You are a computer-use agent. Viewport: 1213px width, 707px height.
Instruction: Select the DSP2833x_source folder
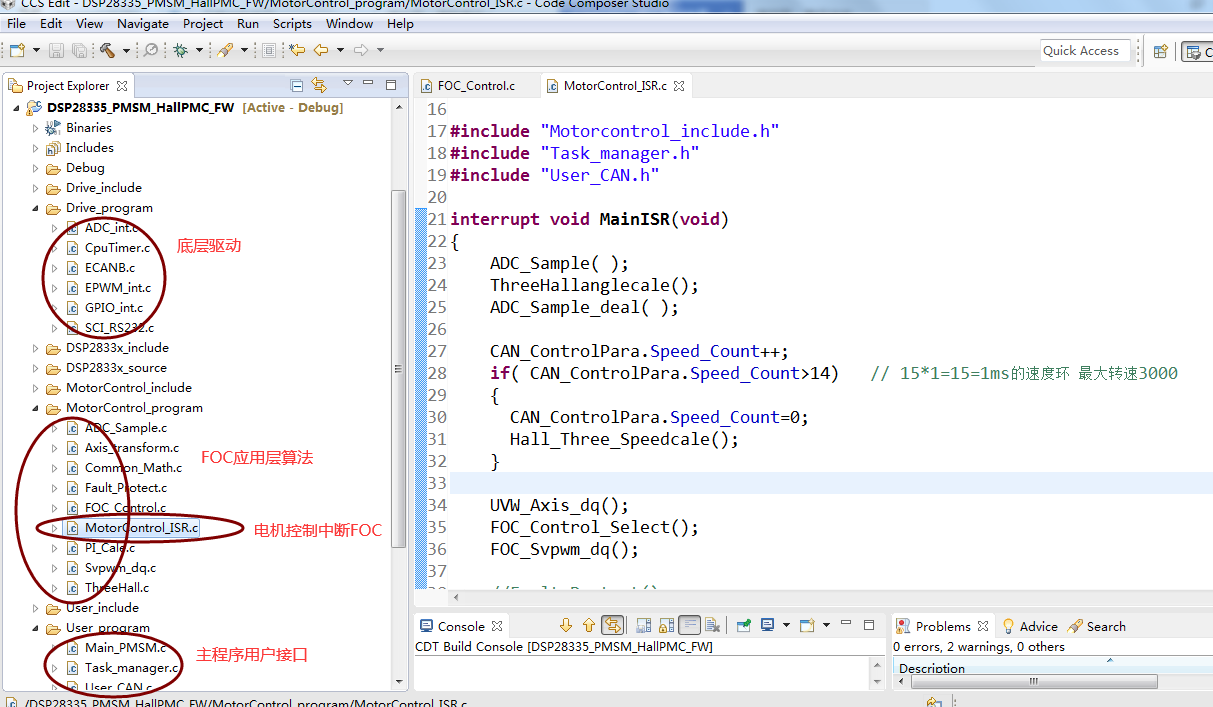tap(117, 368)
